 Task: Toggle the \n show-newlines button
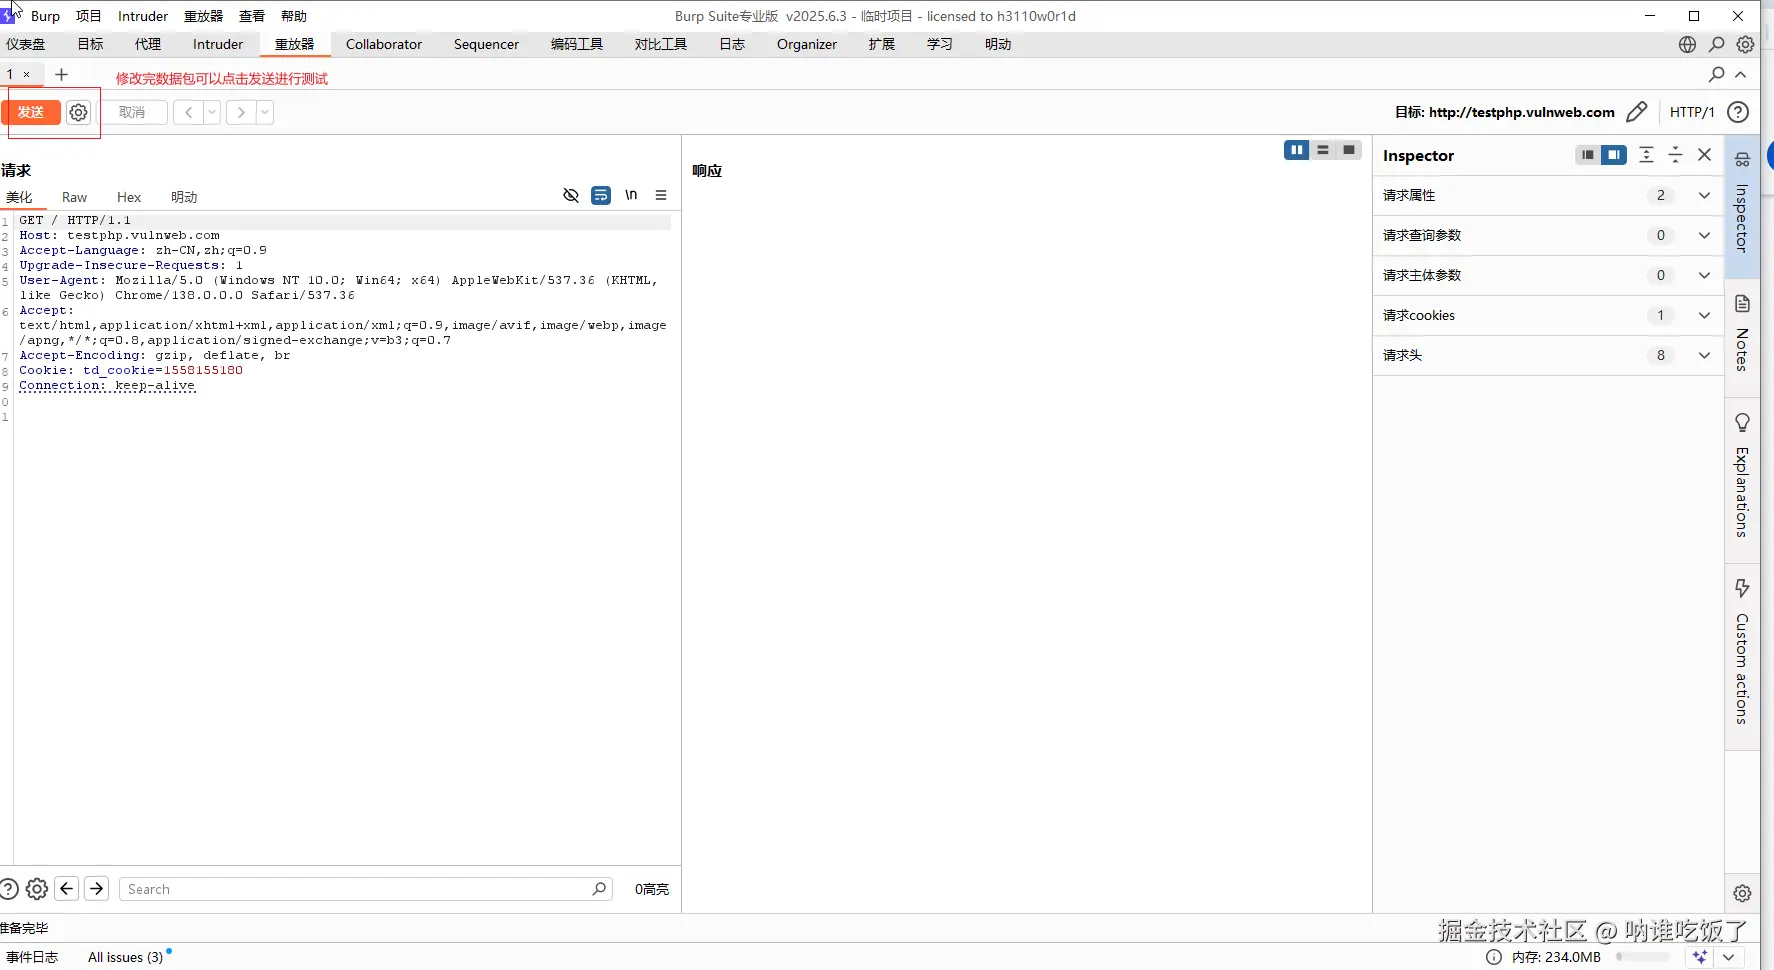point(631,195)
